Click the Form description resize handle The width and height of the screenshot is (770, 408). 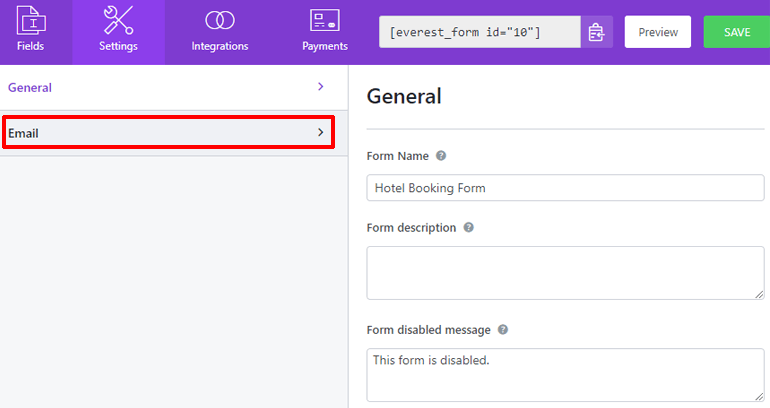point(759,294)
